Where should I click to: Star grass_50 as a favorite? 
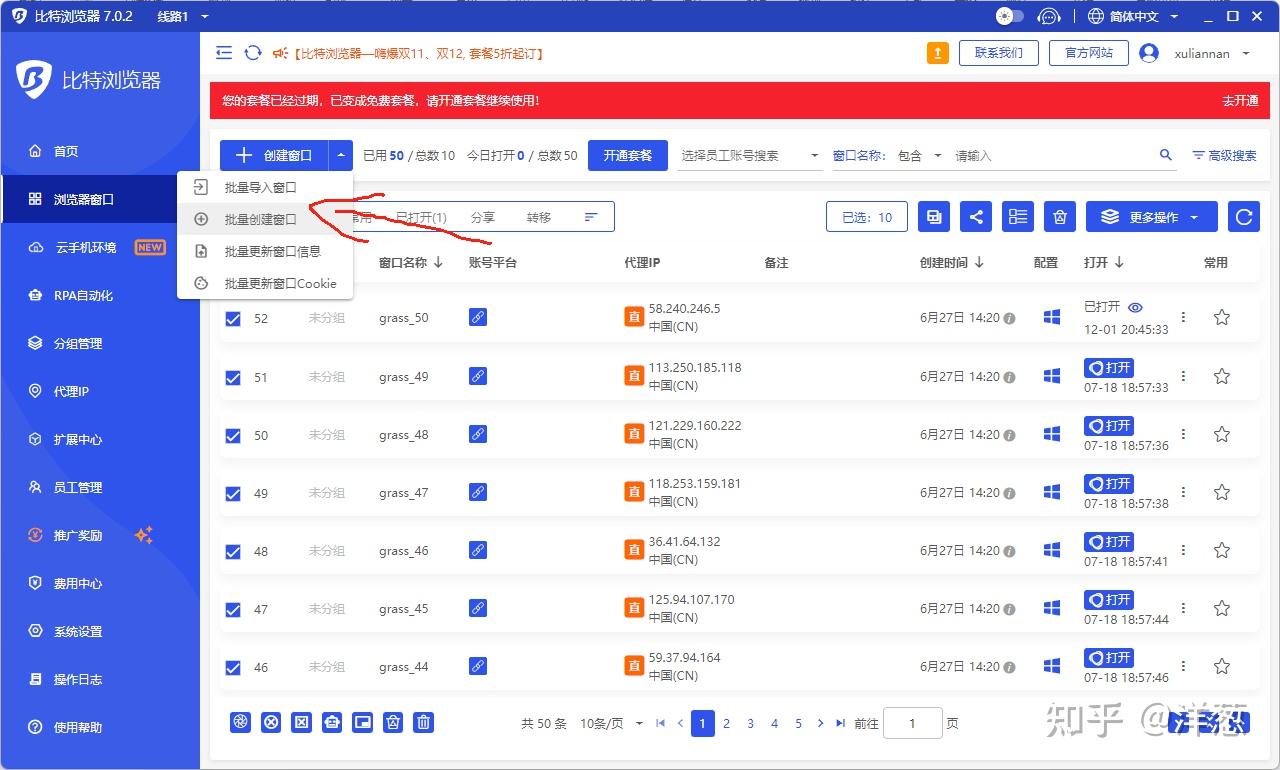click(x=1221, y=317)
